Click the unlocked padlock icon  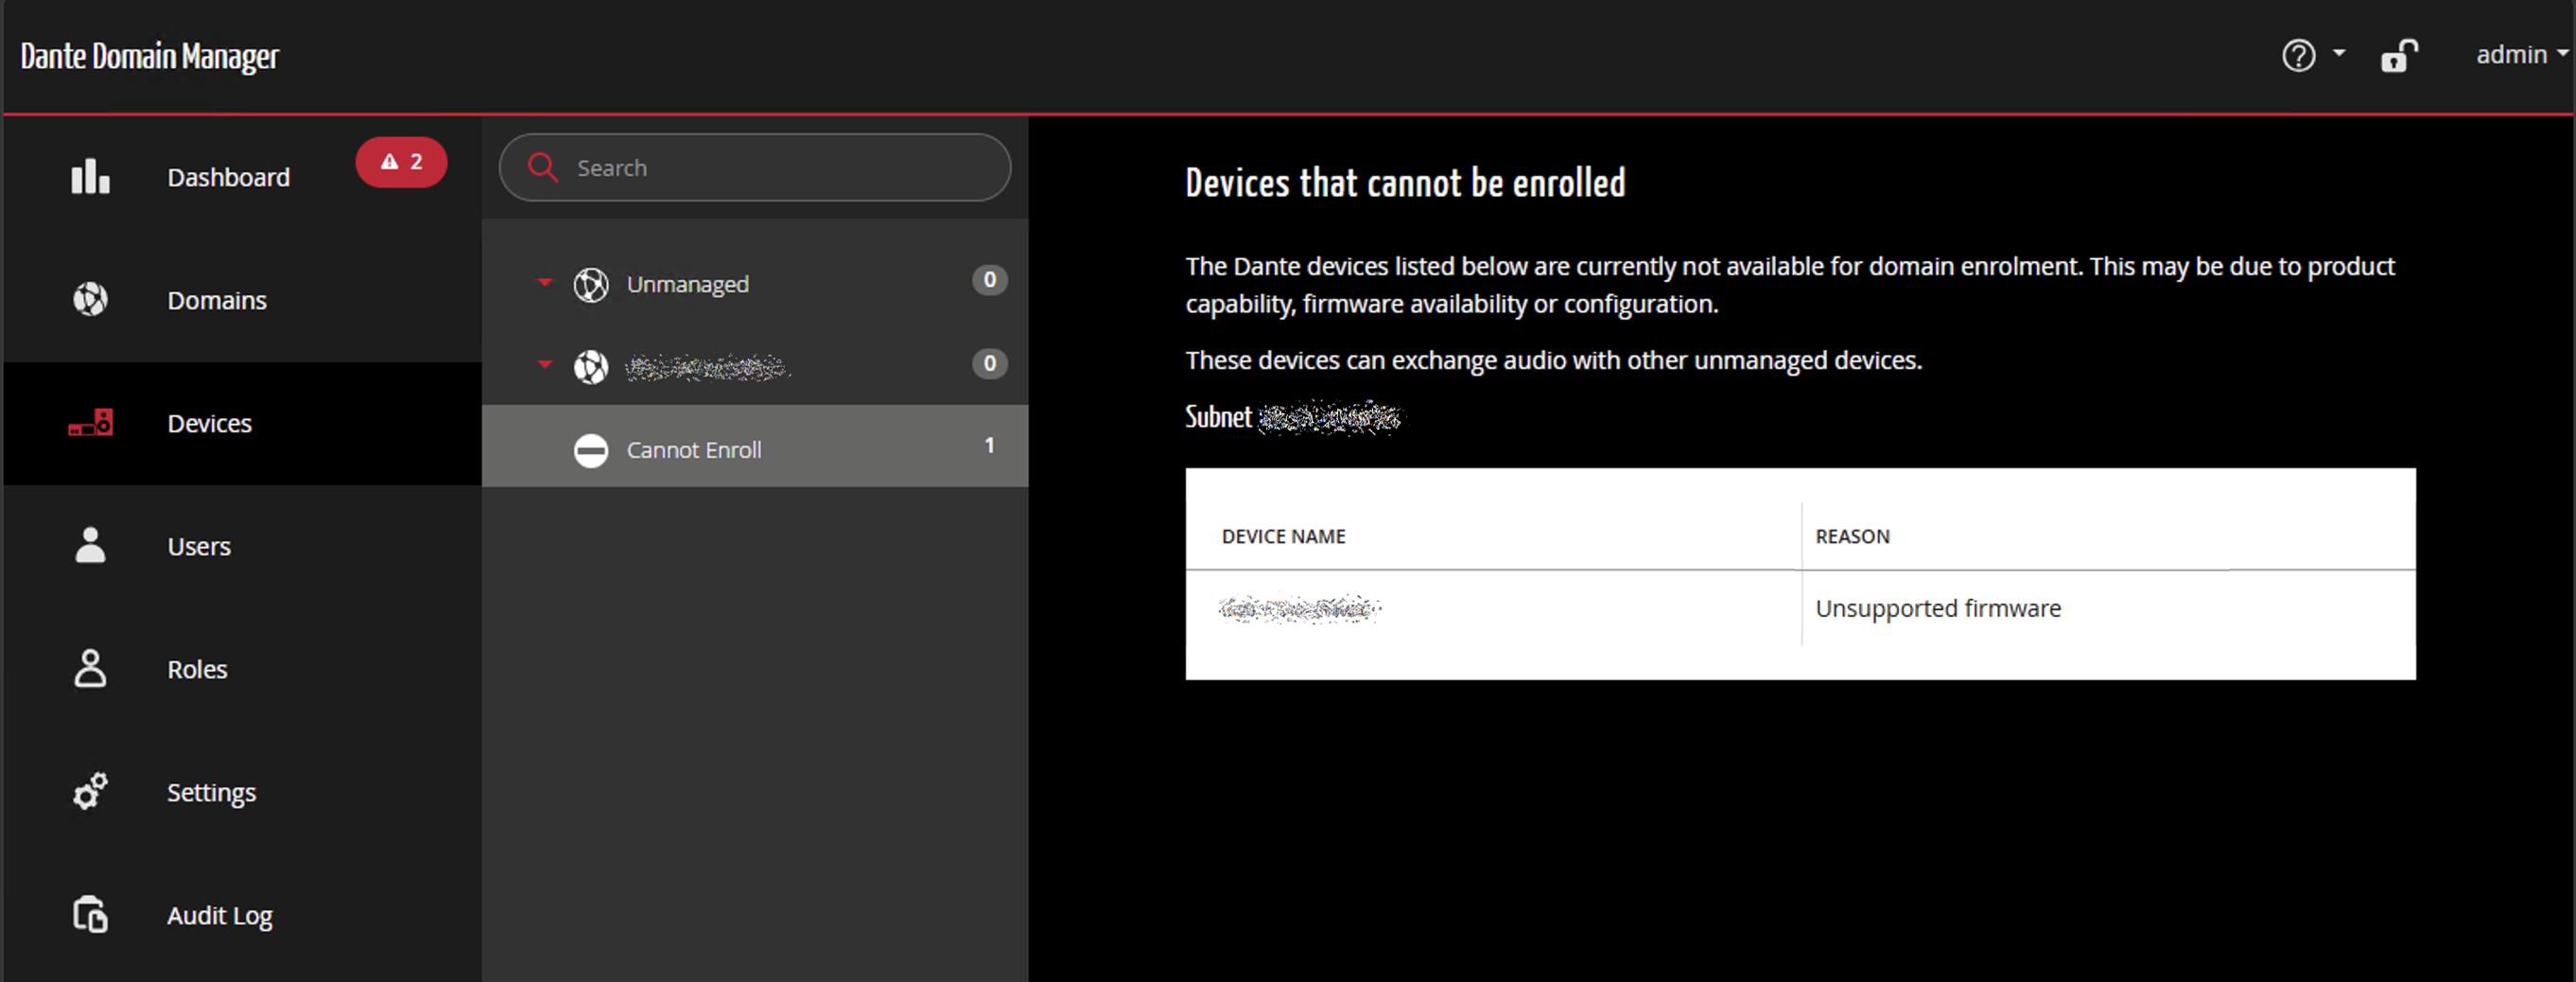(2398, 56)
